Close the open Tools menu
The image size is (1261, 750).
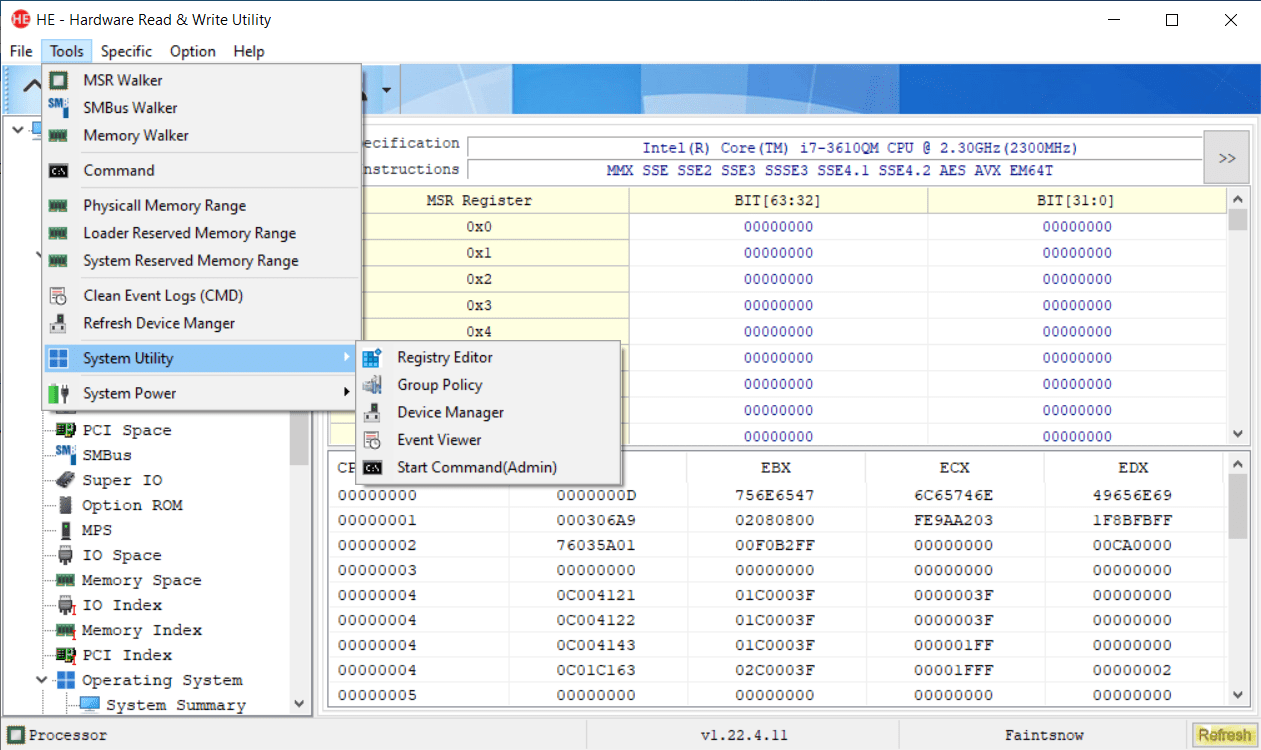click(67, 51)
